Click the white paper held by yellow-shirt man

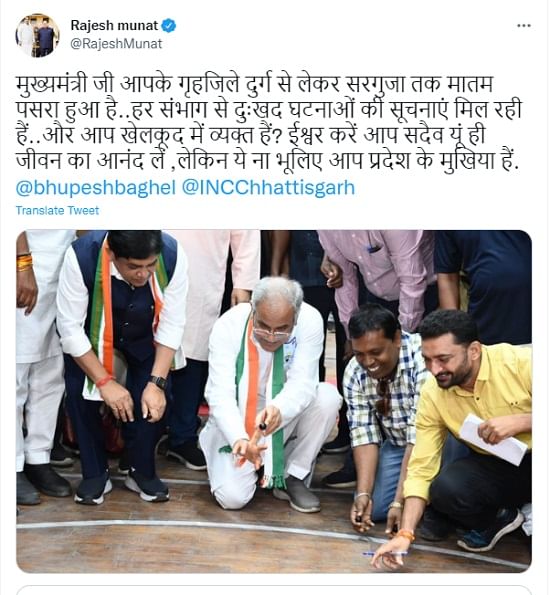point(492,439)
